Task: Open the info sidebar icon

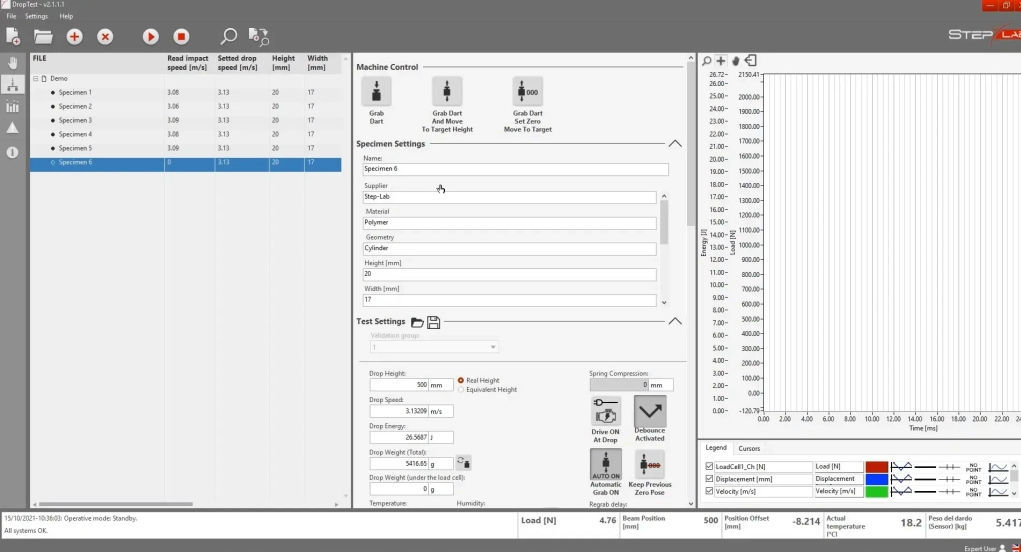Action: (12, 152)
